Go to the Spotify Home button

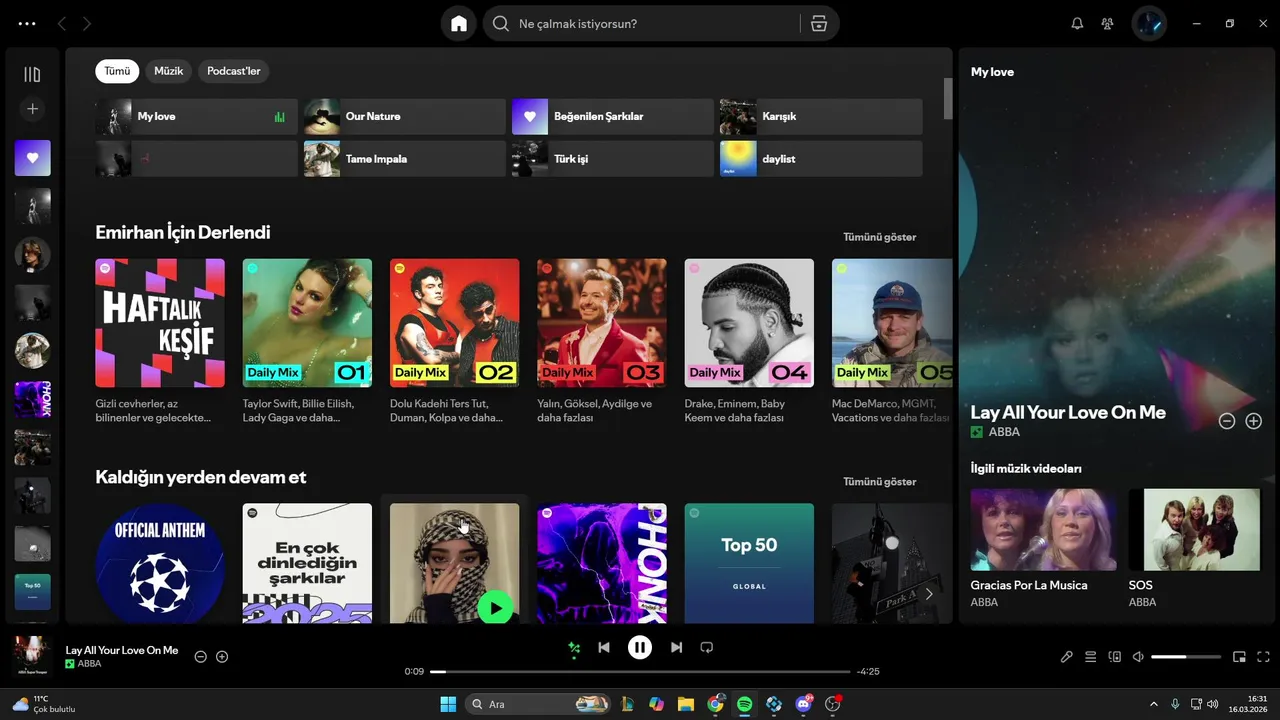pyautogui.click(x=459, y=23)
